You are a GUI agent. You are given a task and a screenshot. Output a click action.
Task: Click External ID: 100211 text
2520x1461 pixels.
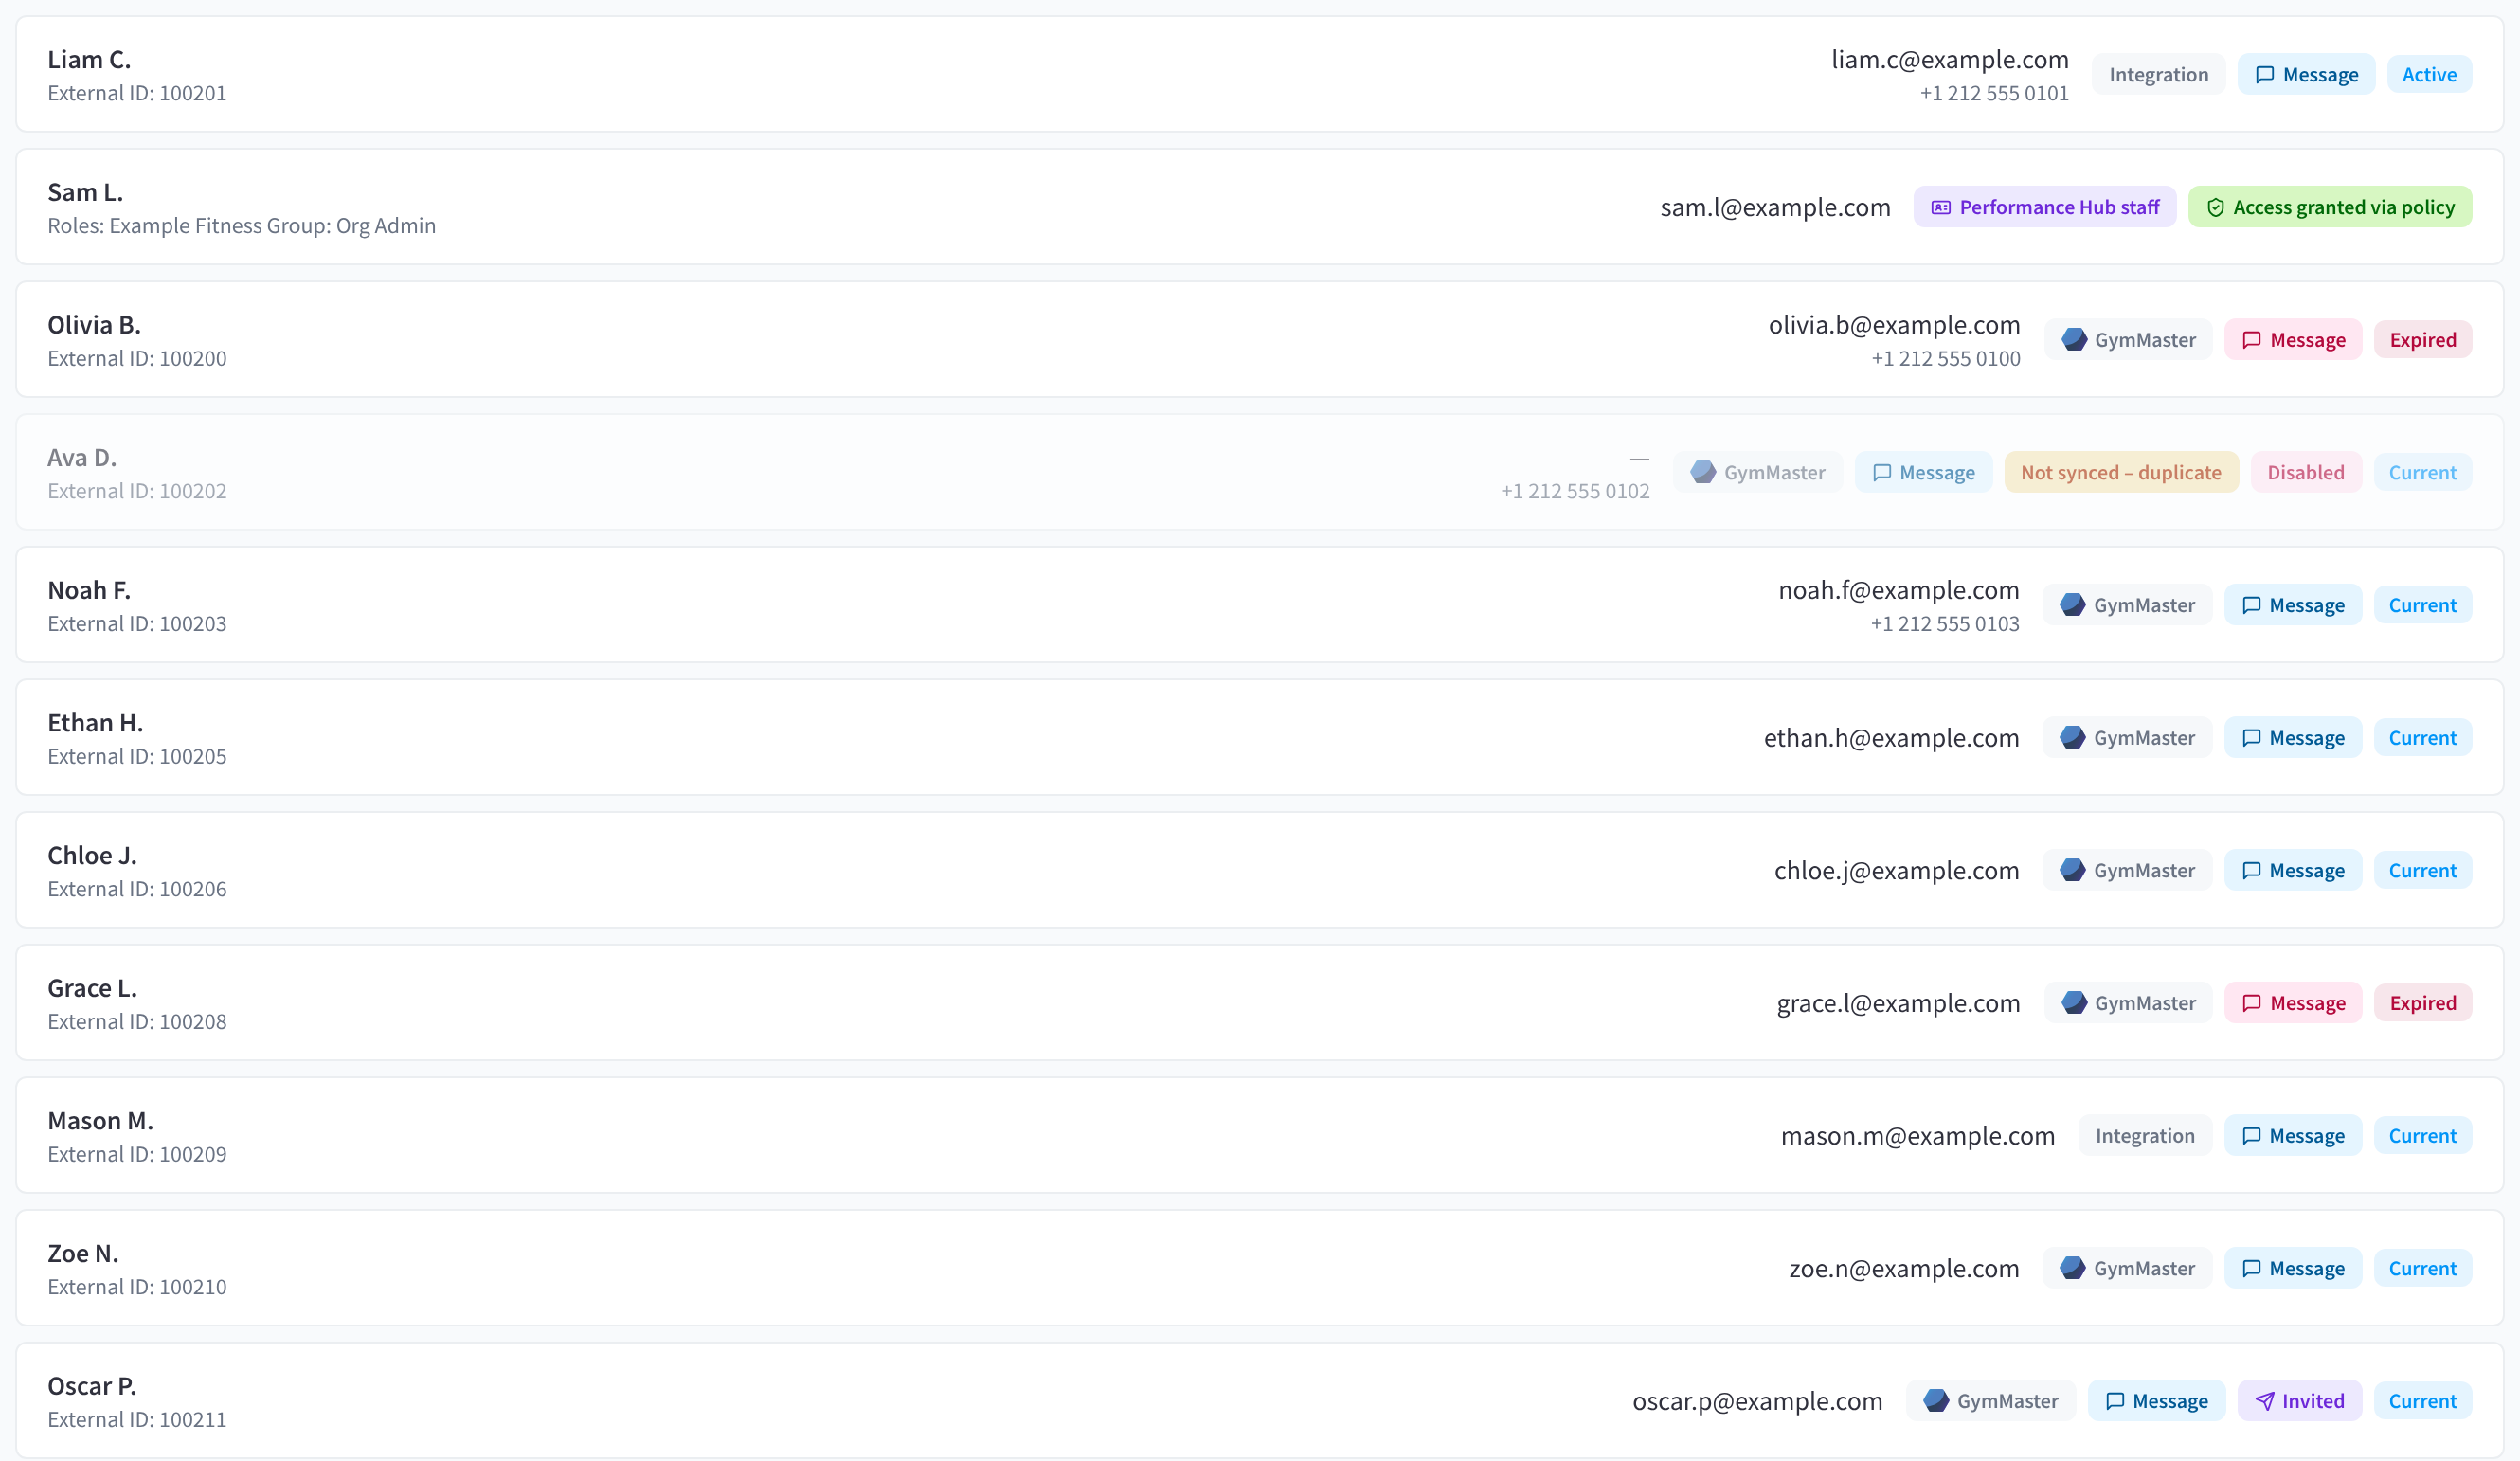(137, 1420)
